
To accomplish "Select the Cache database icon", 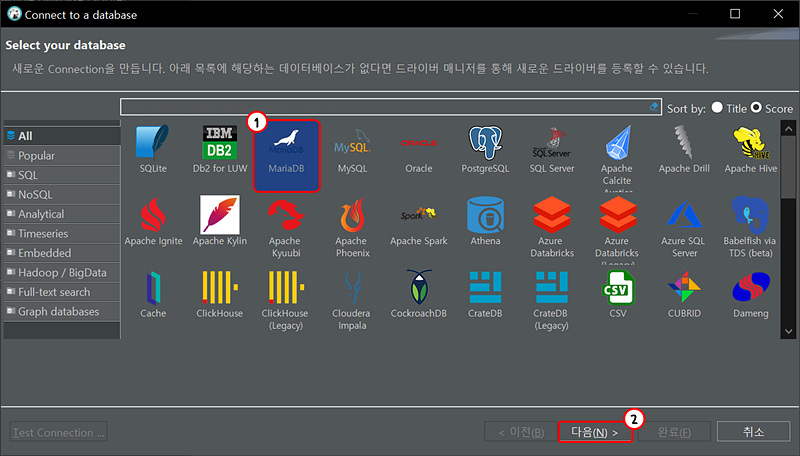I will pyautogui.click(x=153, y=294).
